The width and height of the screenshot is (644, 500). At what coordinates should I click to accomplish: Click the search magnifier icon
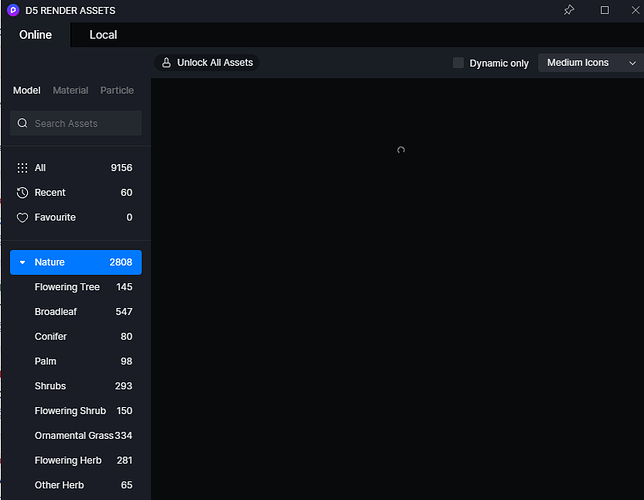tap(23, 123)
